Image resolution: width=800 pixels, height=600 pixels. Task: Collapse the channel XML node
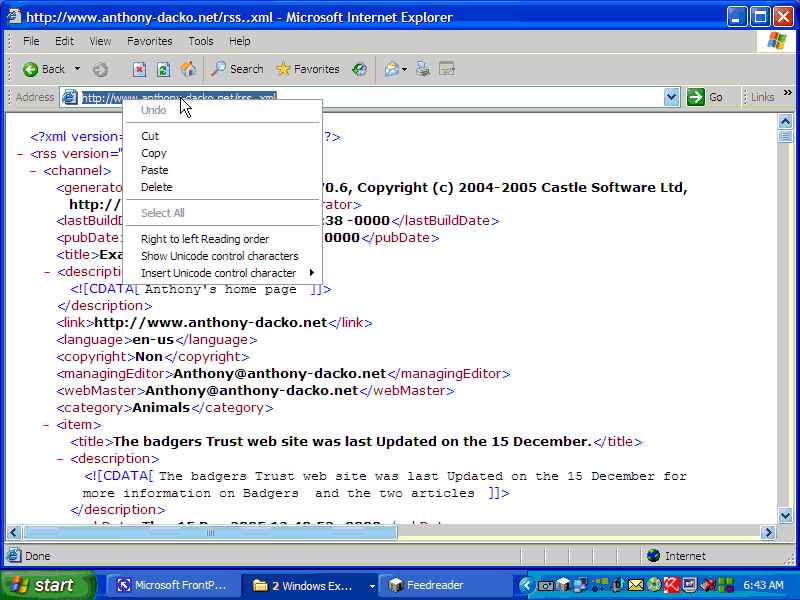[x=33, y=171]
